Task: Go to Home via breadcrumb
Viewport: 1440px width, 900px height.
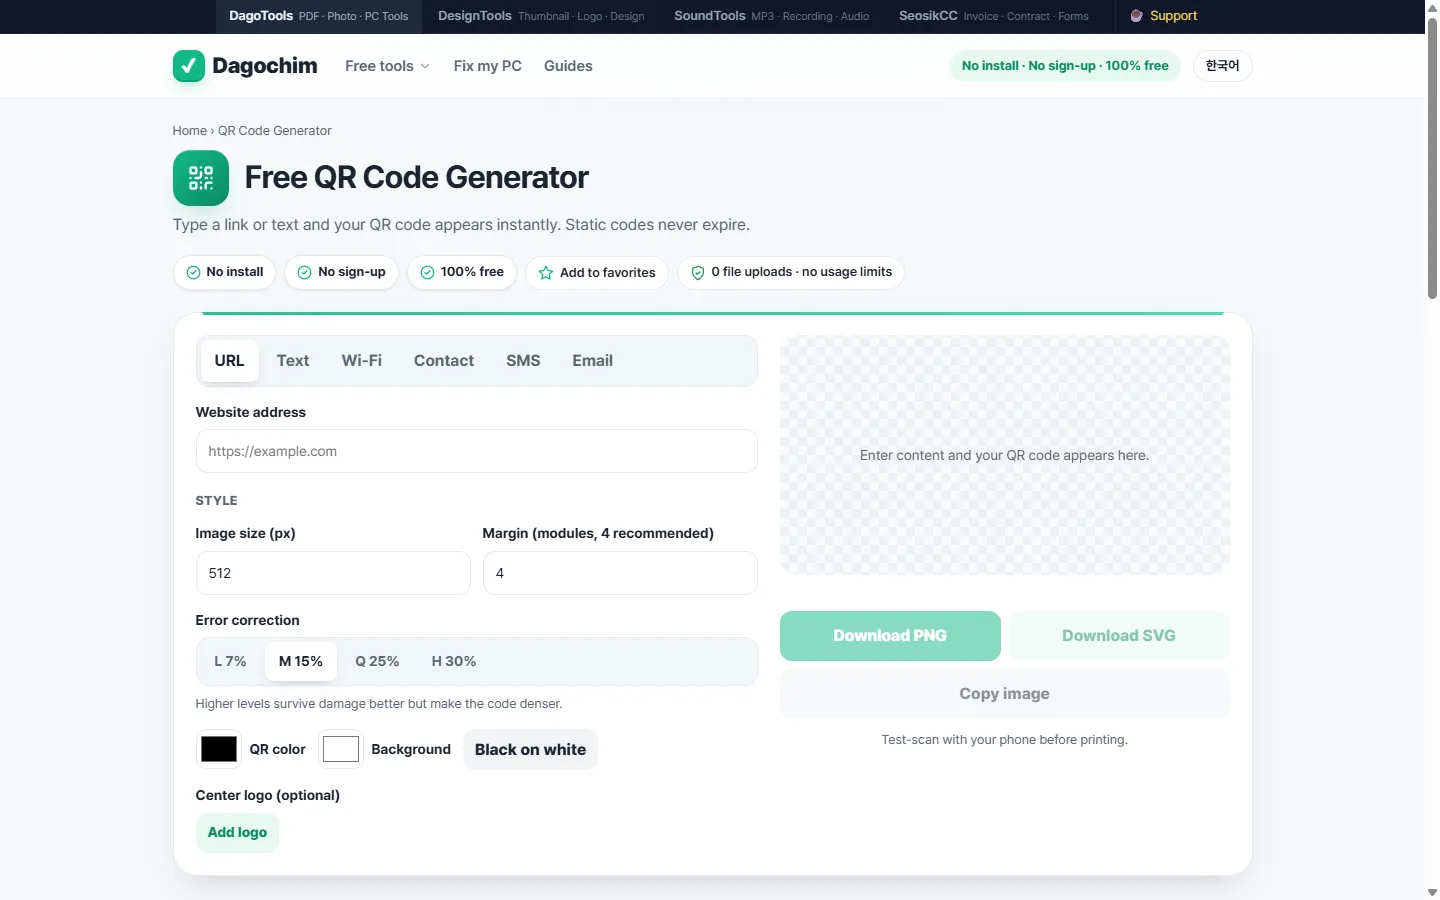Action: point(189,131)
